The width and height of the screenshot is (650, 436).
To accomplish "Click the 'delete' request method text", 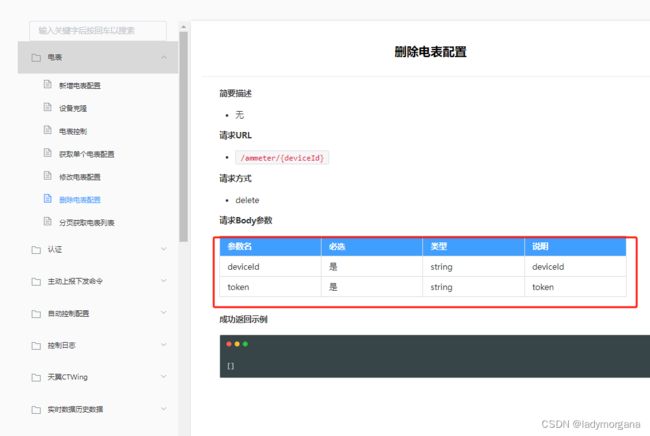I will click(247, 200).
